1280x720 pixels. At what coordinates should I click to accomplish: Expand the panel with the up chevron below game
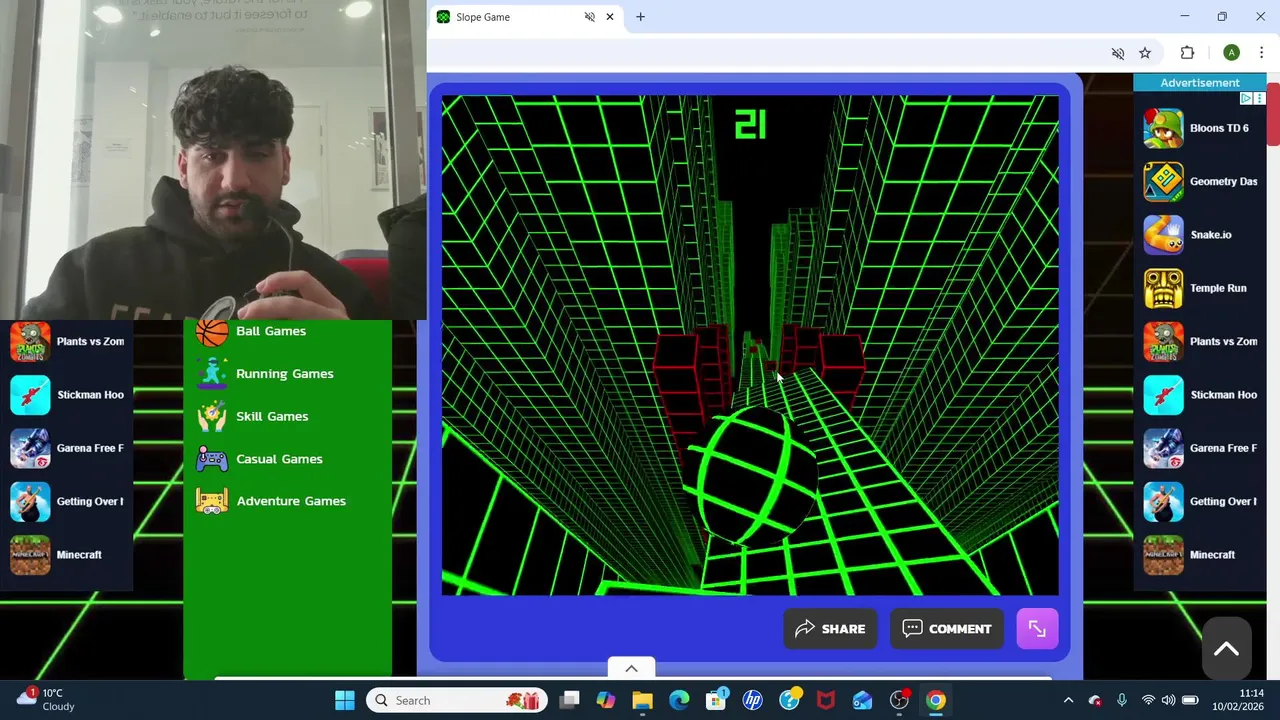coord(631,668)
